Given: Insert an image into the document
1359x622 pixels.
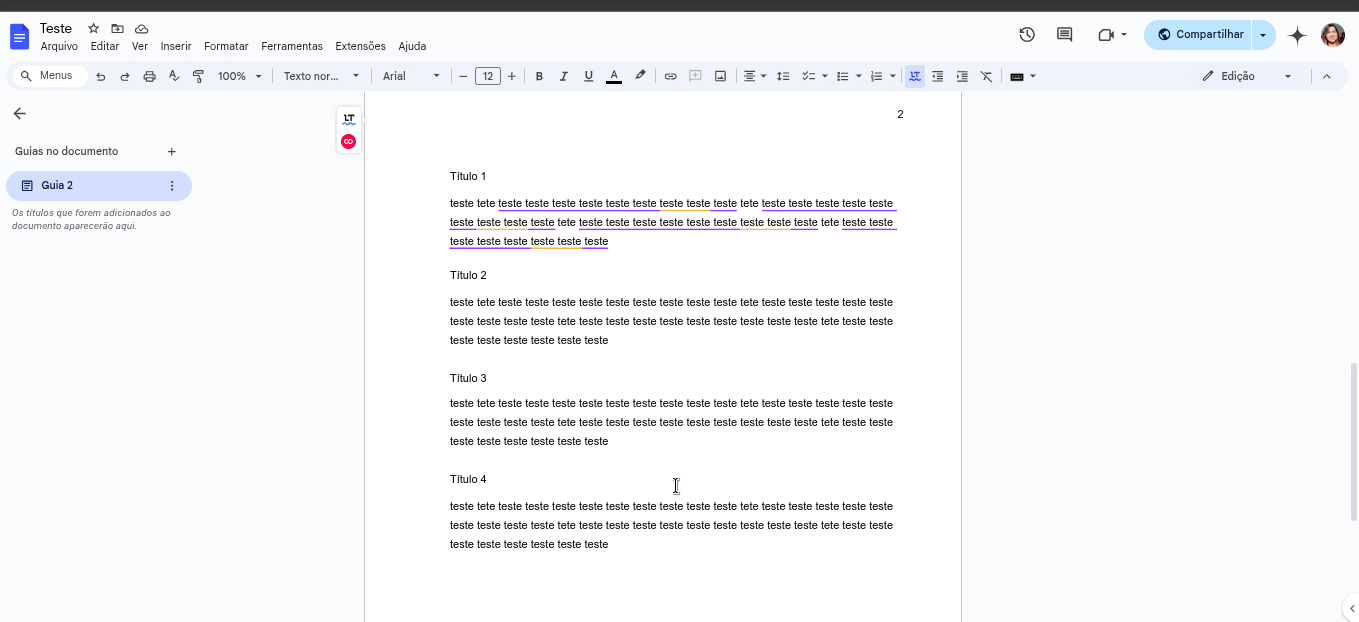Looking at the screenshot, I should click(x=719, y=75).
